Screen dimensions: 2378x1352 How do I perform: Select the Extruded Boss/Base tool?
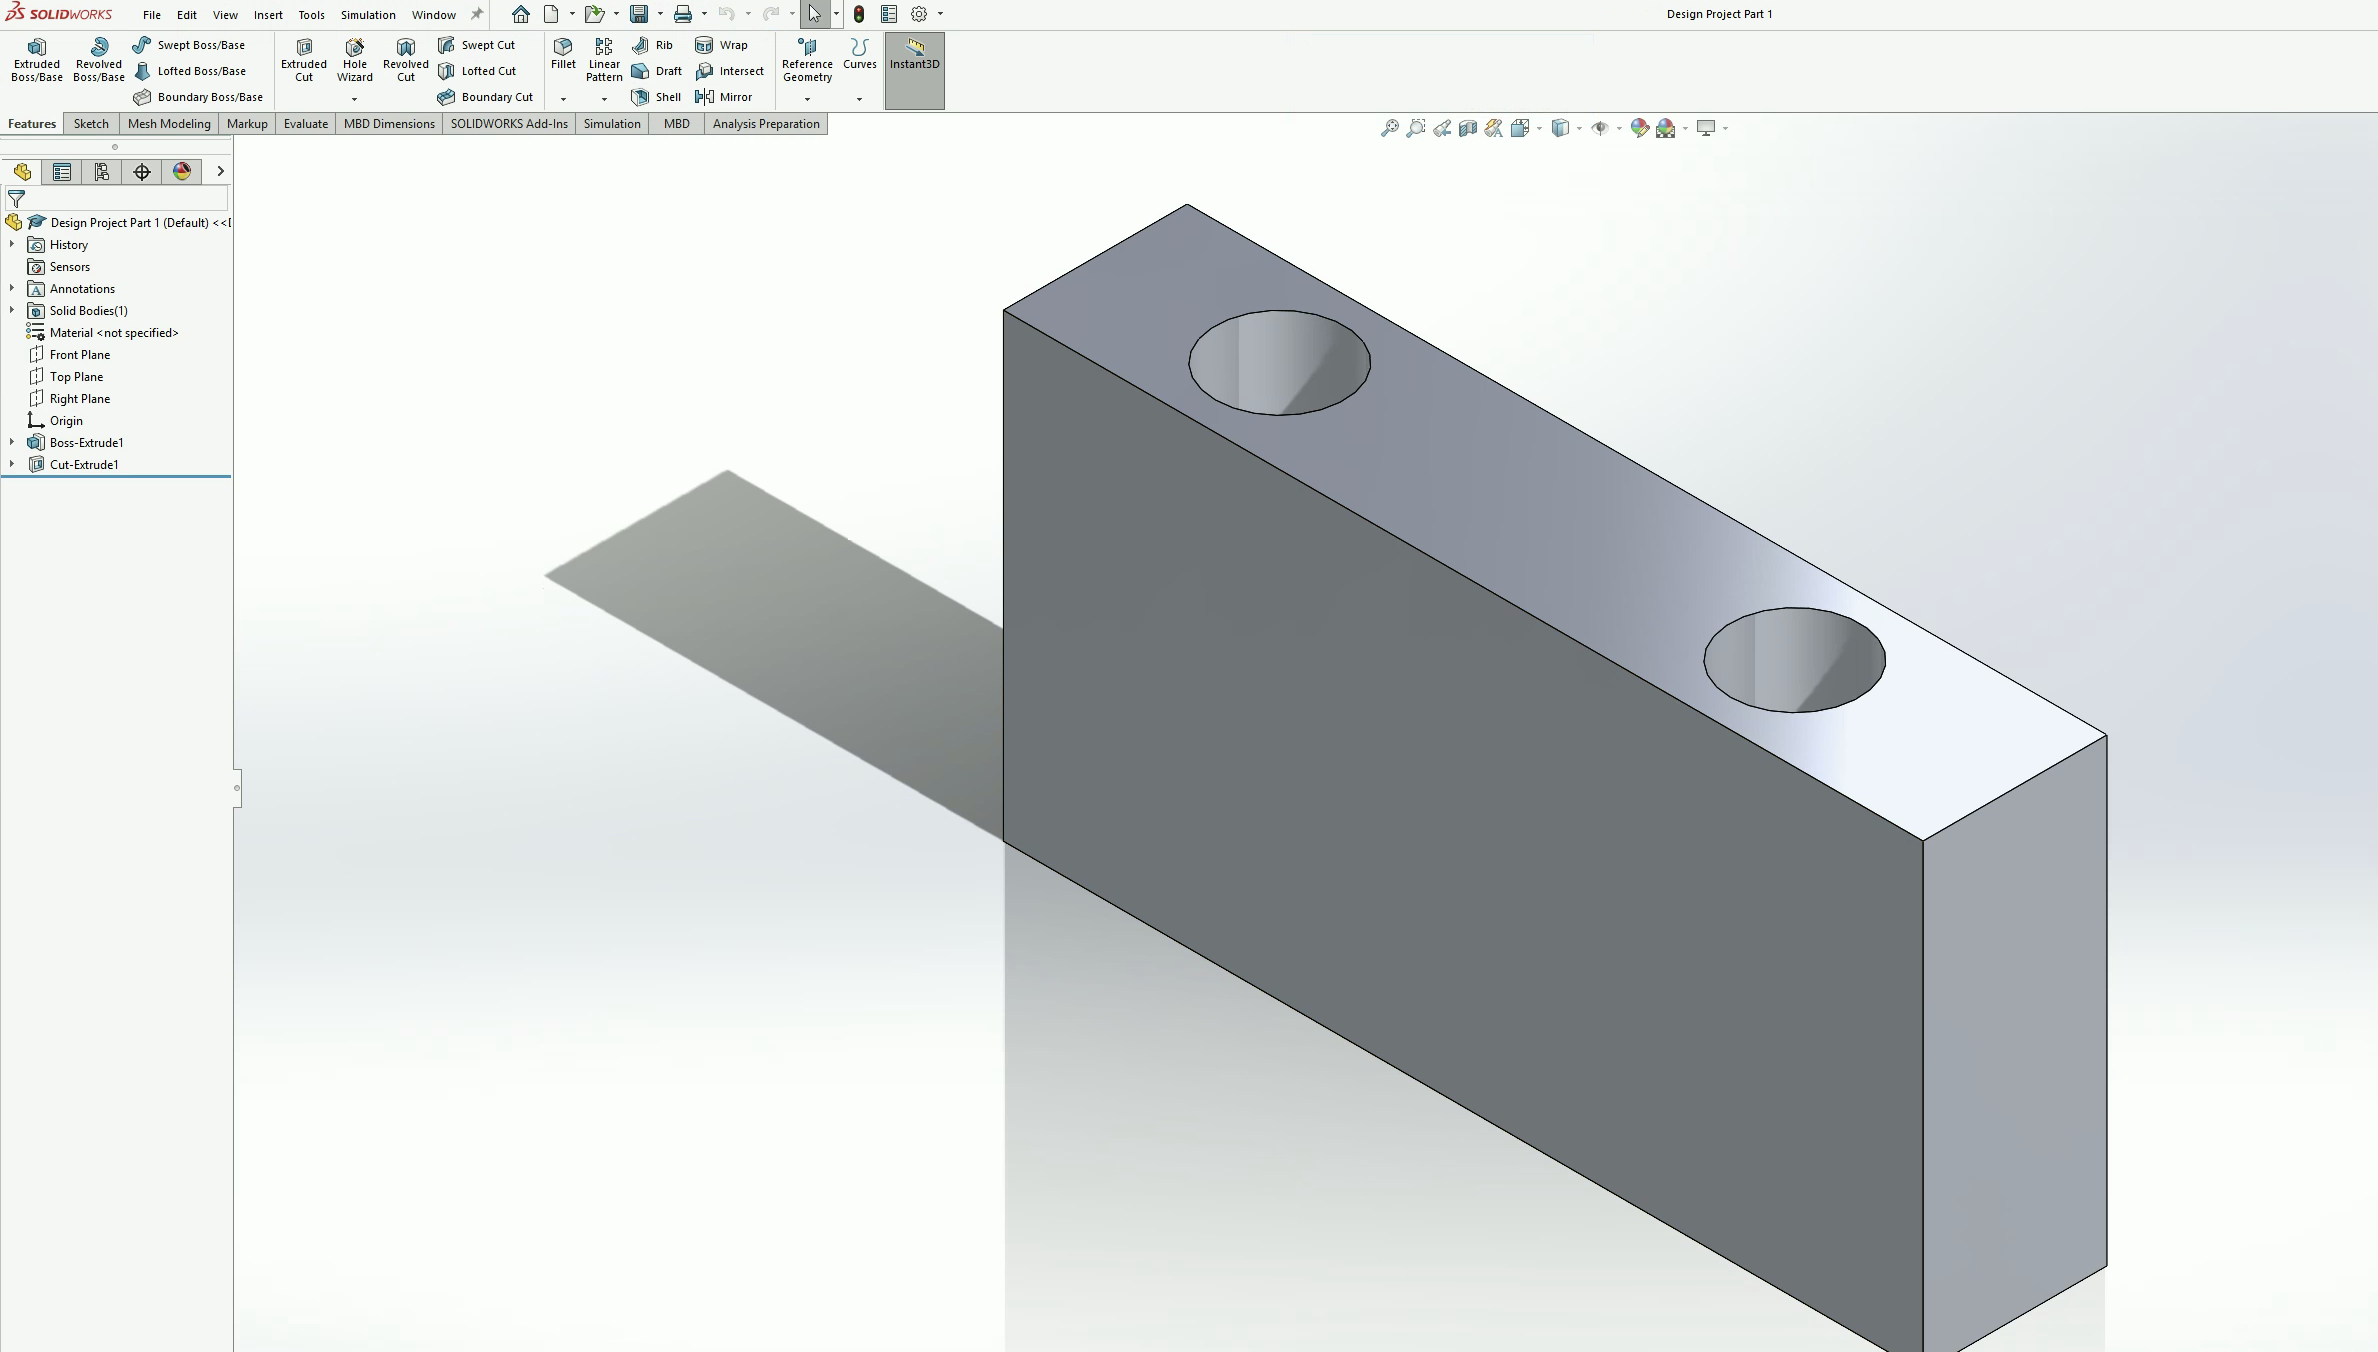coord(37,60)
